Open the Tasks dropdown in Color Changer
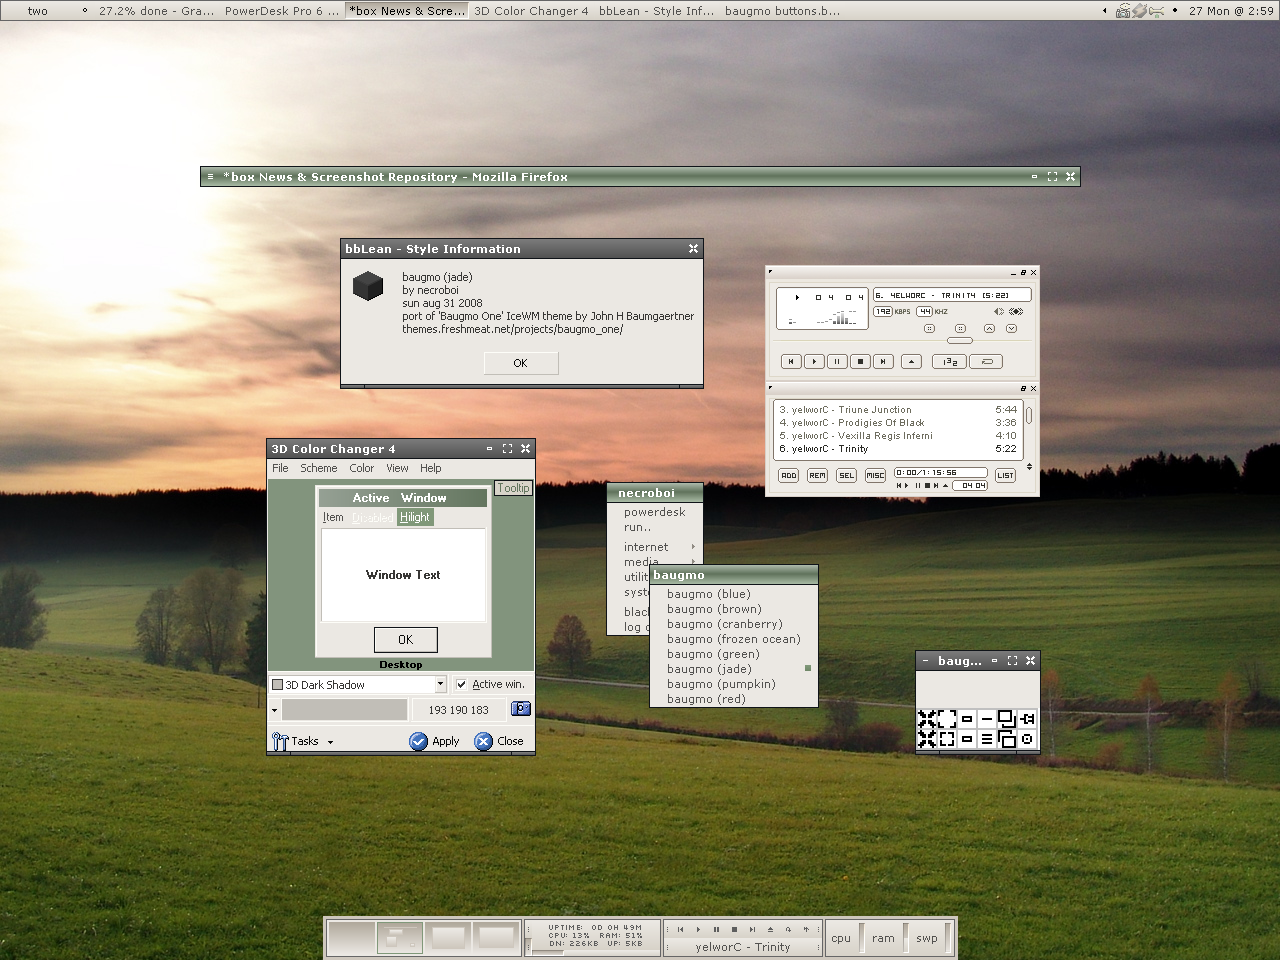Image resolution: width=1280 pixels, height=960 pixels. click(302, 741)
